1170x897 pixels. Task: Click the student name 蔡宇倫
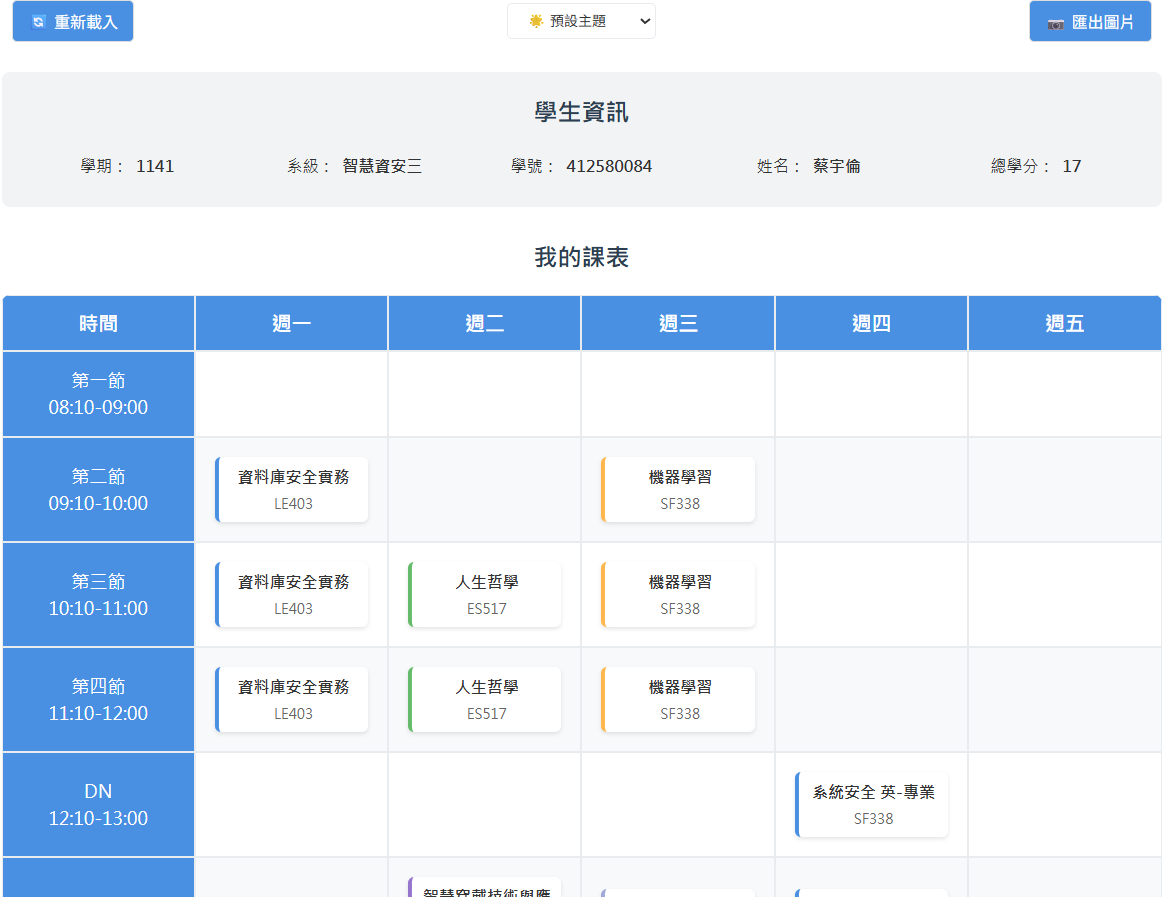836,166
